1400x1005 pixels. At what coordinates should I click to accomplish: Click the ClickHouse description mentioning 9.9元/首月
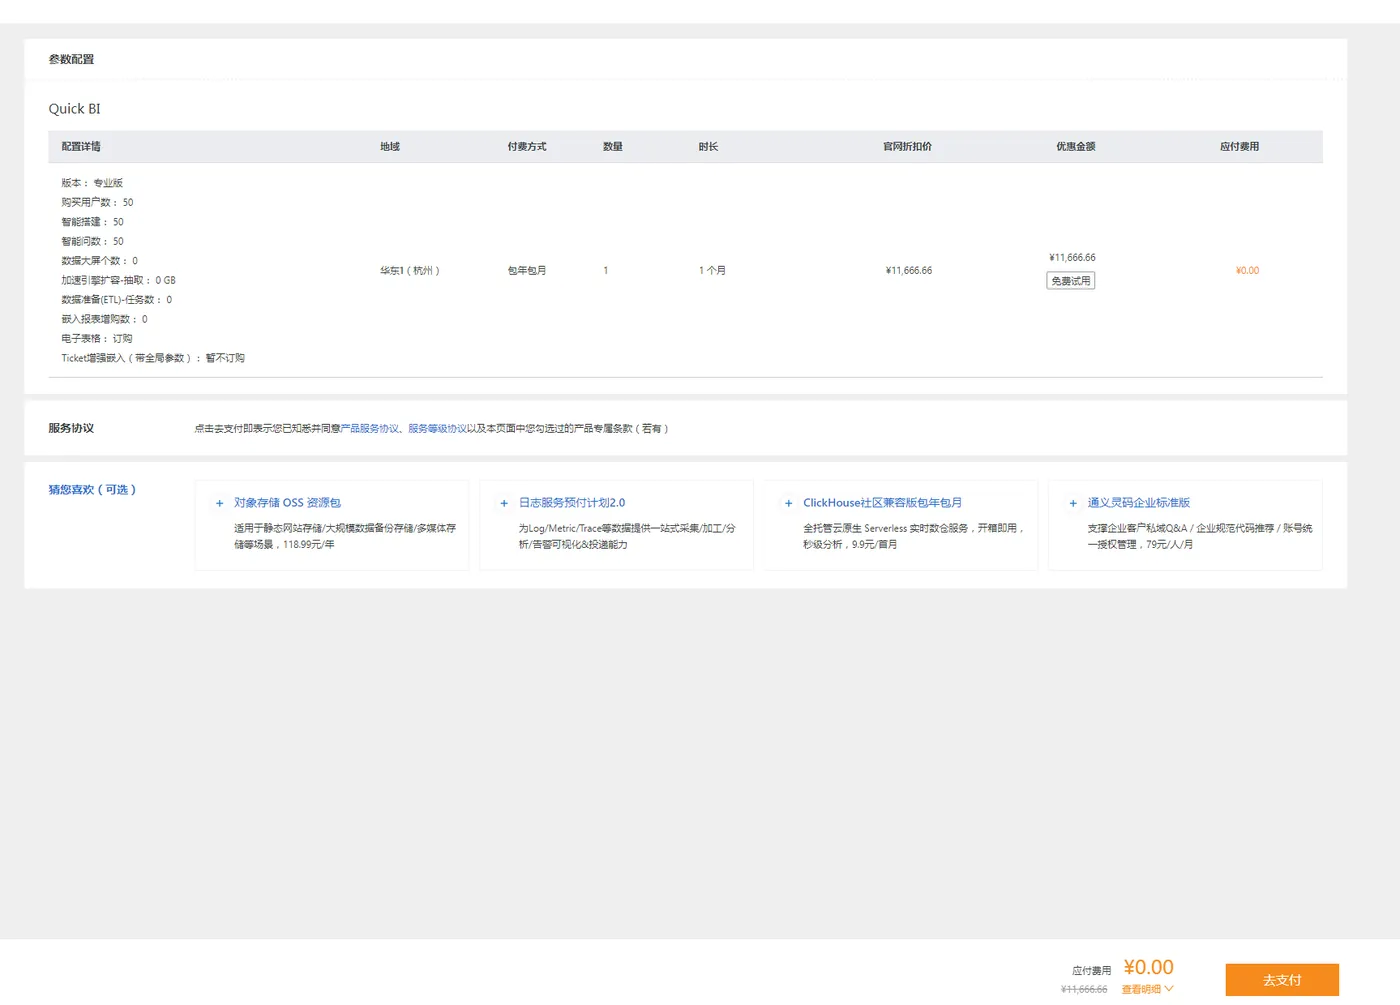tap(914, 536)
